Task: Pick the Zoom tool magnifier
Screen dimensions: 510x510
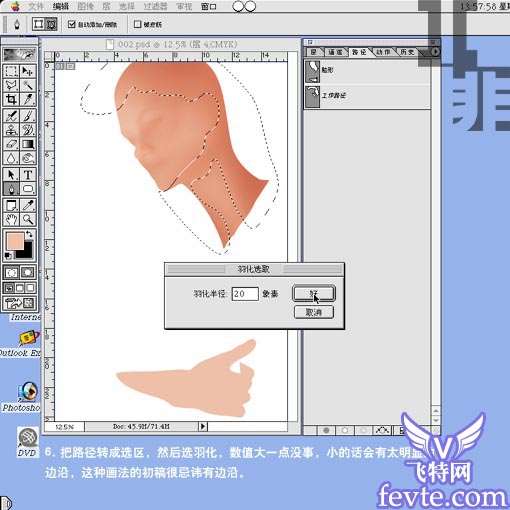Action: coord(28,219)
